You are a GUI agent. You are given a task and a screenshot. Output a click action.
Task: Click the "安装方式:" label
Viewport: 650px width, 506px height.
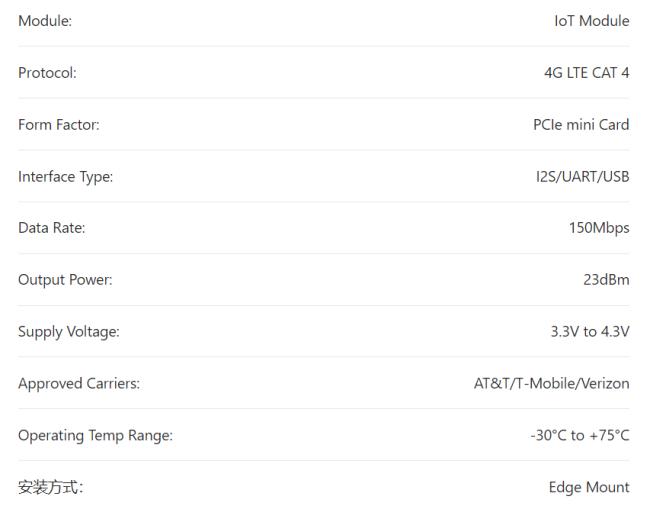(x=47, y=488)
